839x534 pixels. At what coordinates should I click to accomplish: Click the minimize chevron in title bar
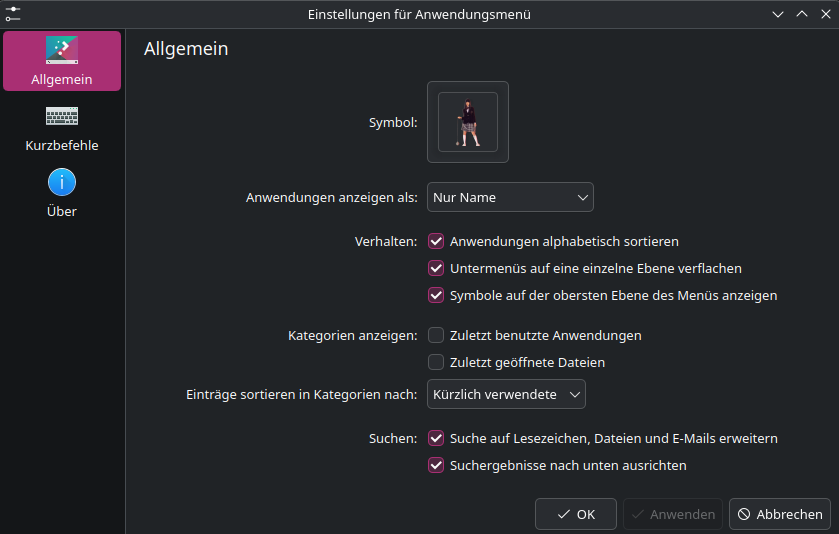tap(778, 14)
